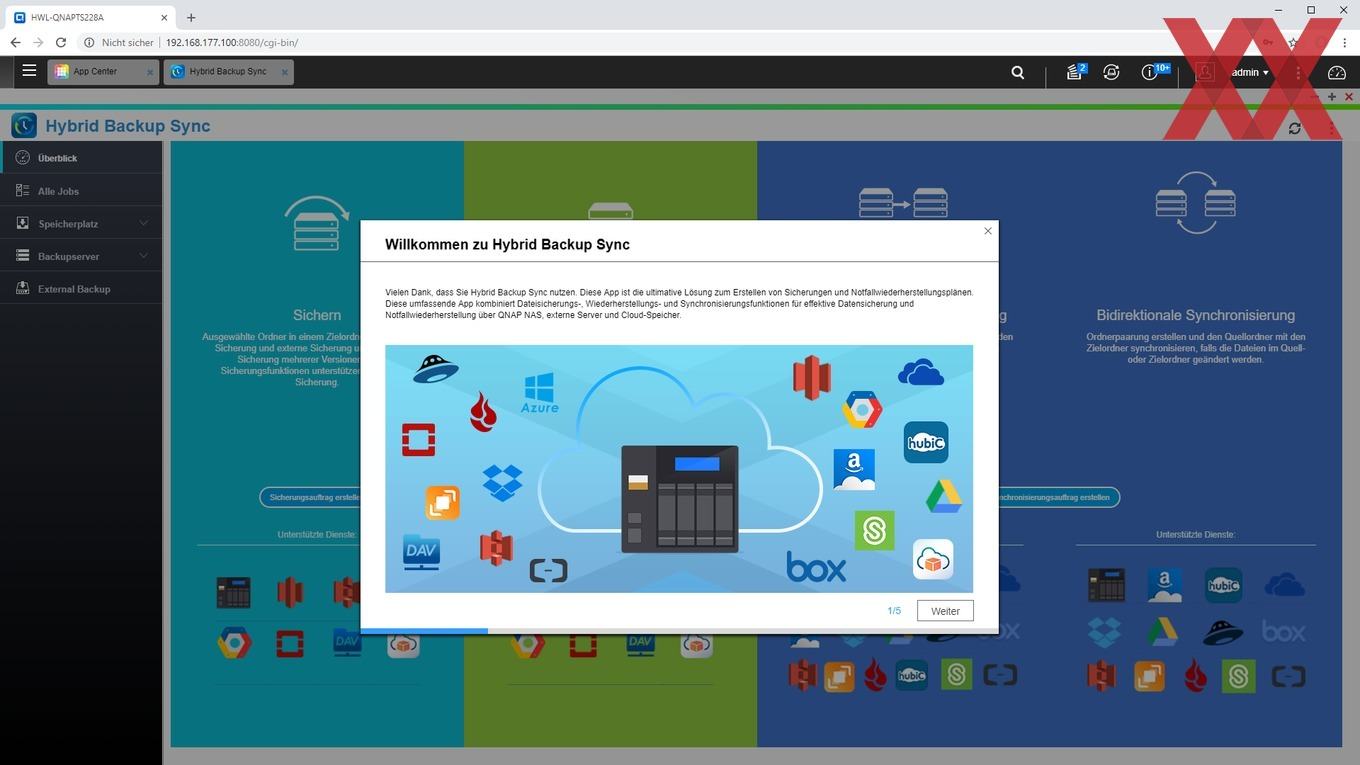Close the App Center QTS tab
This screenshot has height=765, width=1360.
(x=150, y=72)
